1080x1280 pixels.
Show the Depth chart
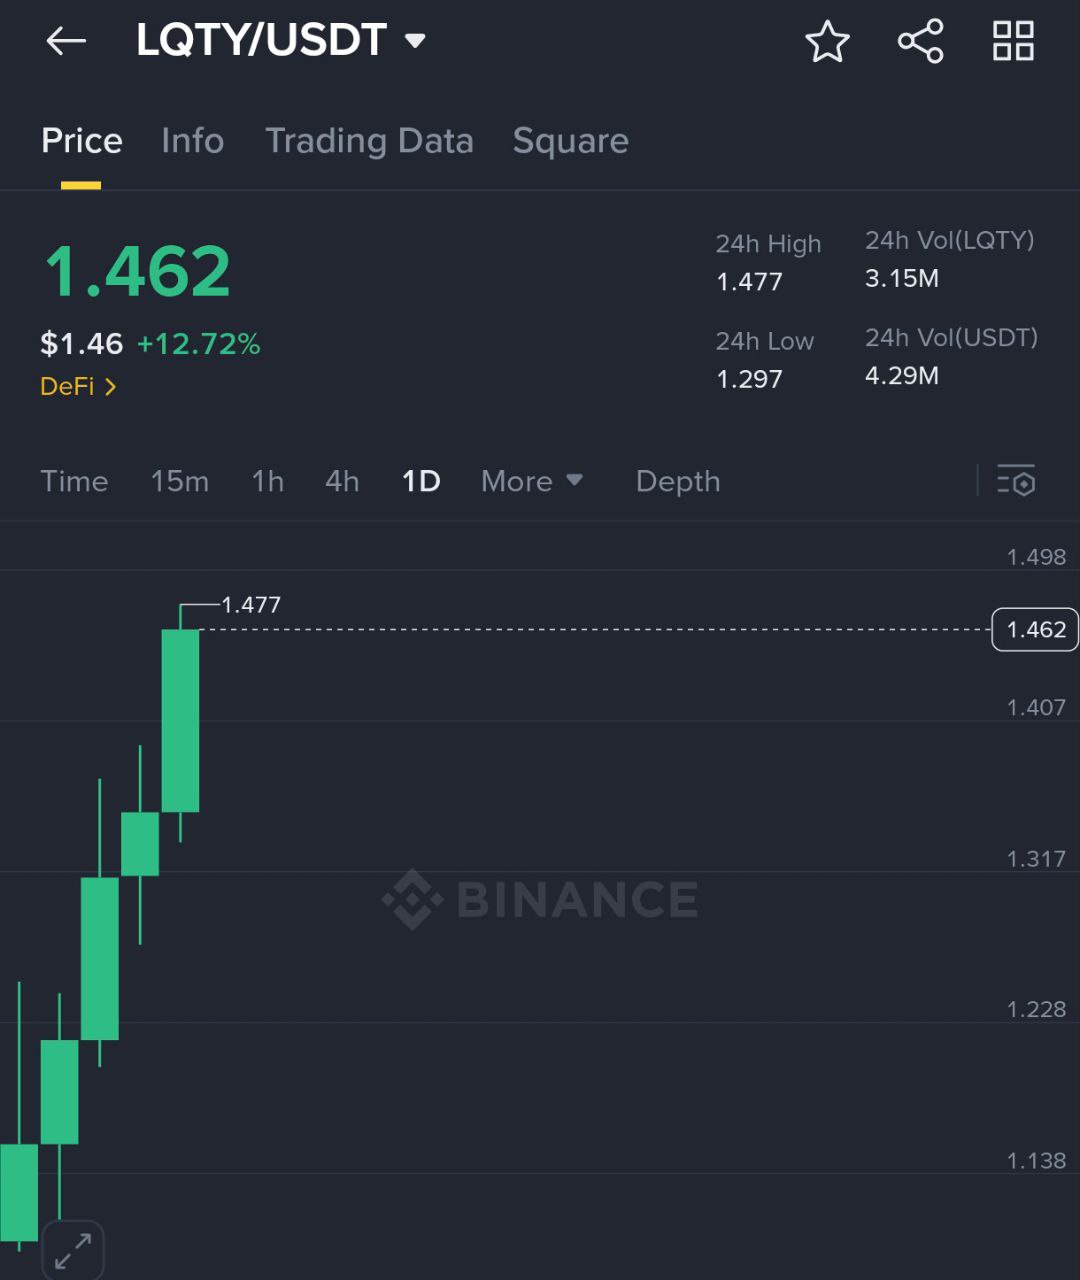tap(678, 481)
